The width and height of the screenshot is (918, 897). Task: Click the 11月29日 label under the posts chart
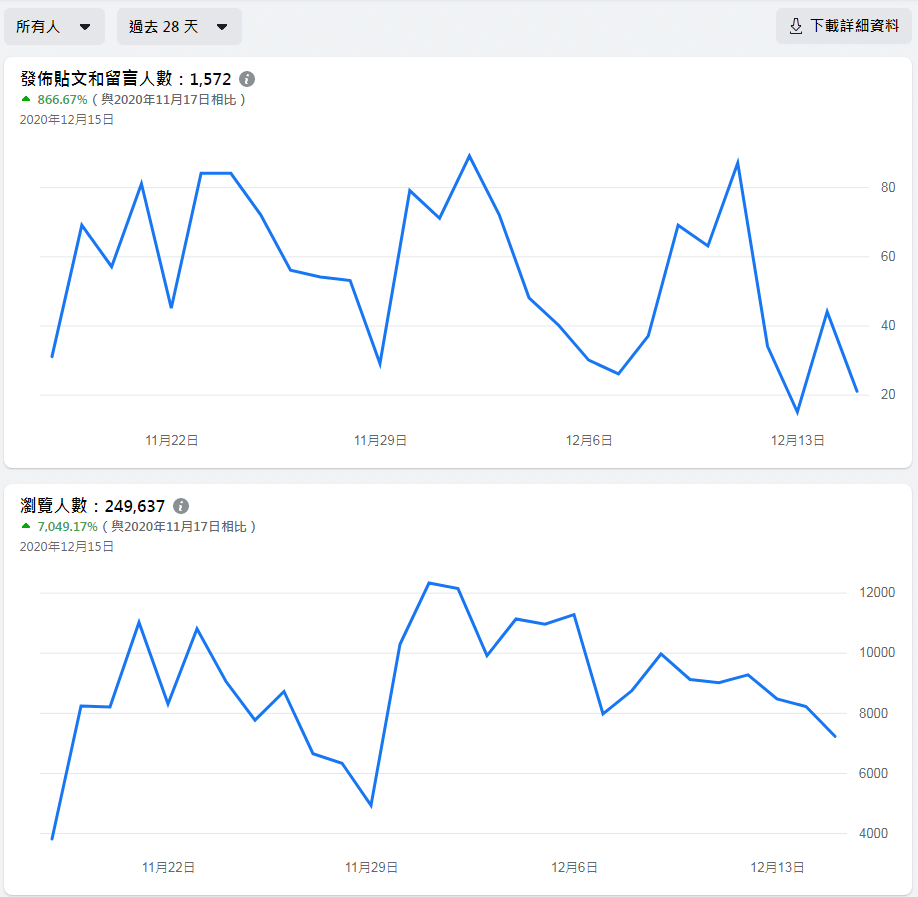[380, 440]
